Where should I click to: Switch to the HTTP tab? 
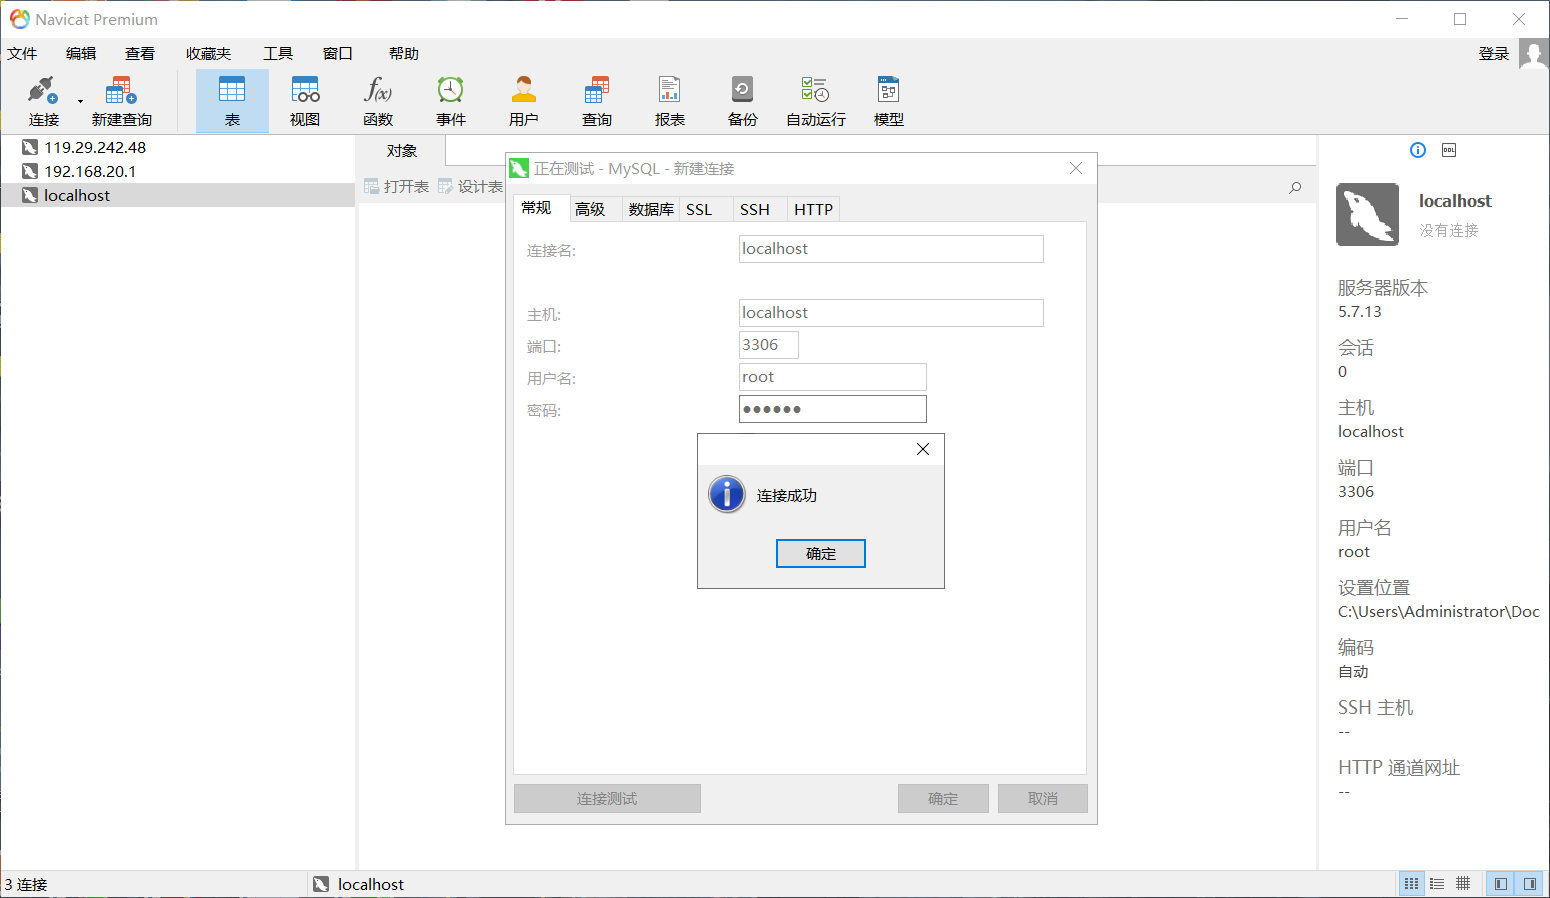pyautogui.click(x=813, y=209)
